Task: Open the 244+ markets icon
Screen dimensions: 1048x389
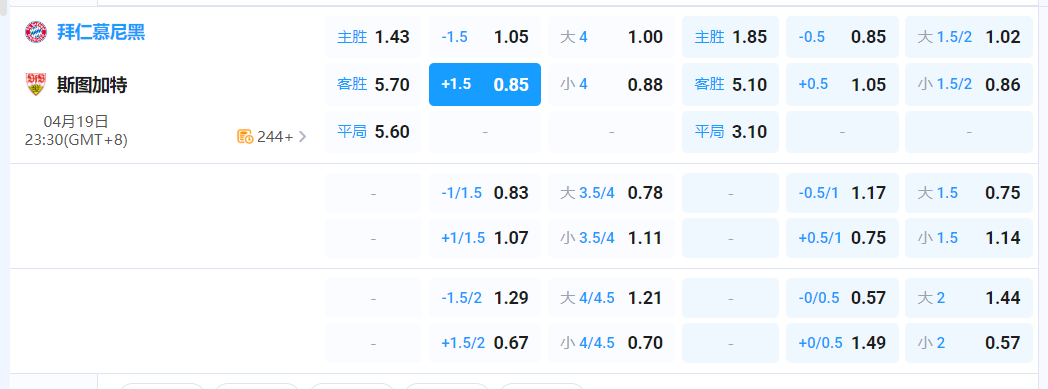Action: (x=245, y=136)
